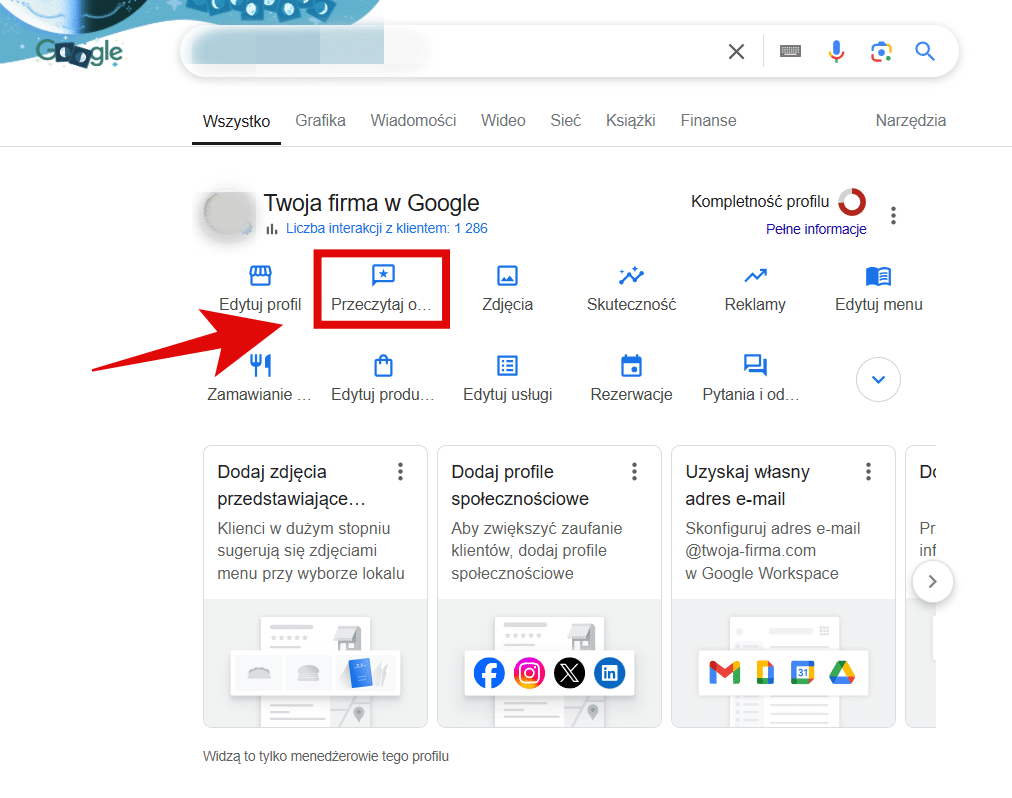This screenshot has height=798, width=1012.
Task: Open options for Dodaj zdjęcia card
Action: [401, 472]
